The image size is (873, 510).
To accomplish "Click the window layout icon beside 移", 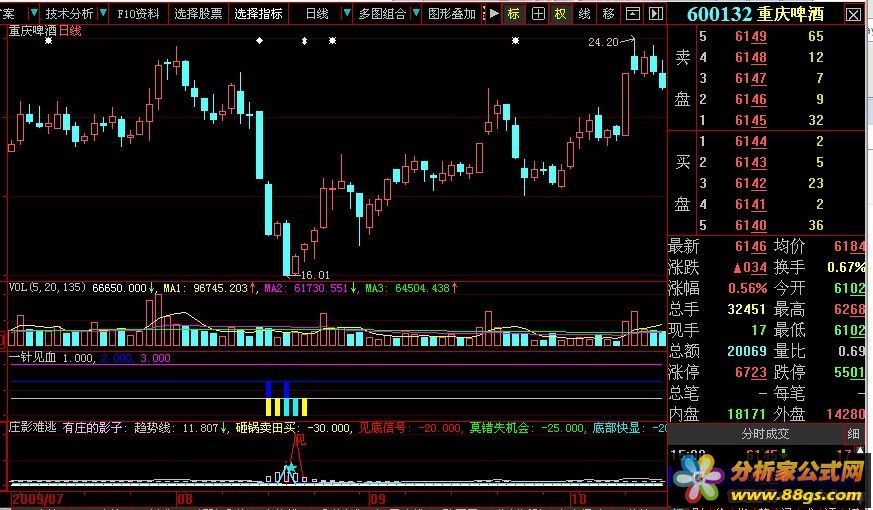I will [x=632, y=13].
